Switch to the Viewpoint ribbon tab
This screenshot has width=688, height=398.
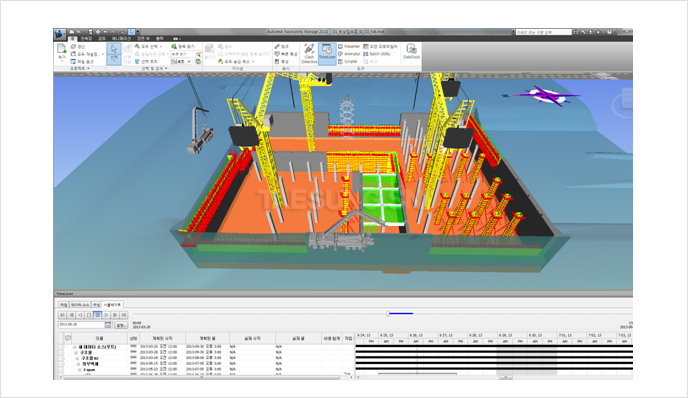[x=86, y=39]
